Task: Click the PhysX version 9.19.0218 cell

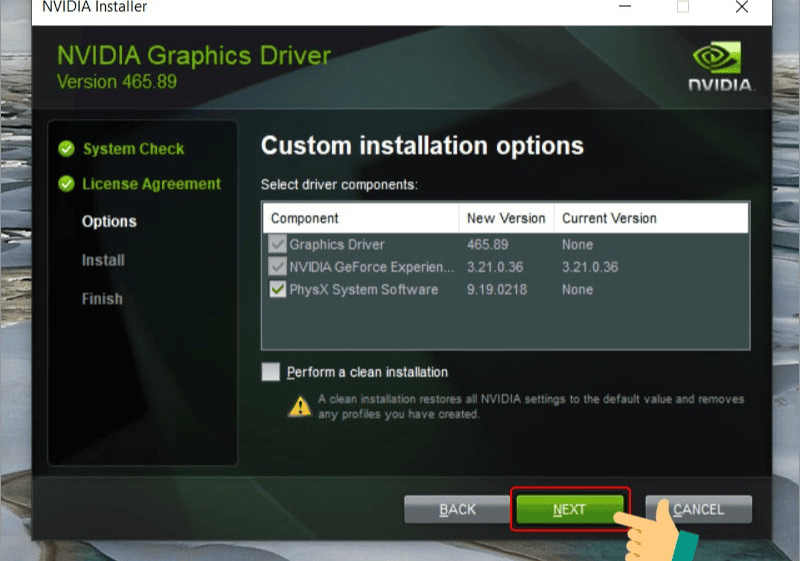Action: point(497,290)
